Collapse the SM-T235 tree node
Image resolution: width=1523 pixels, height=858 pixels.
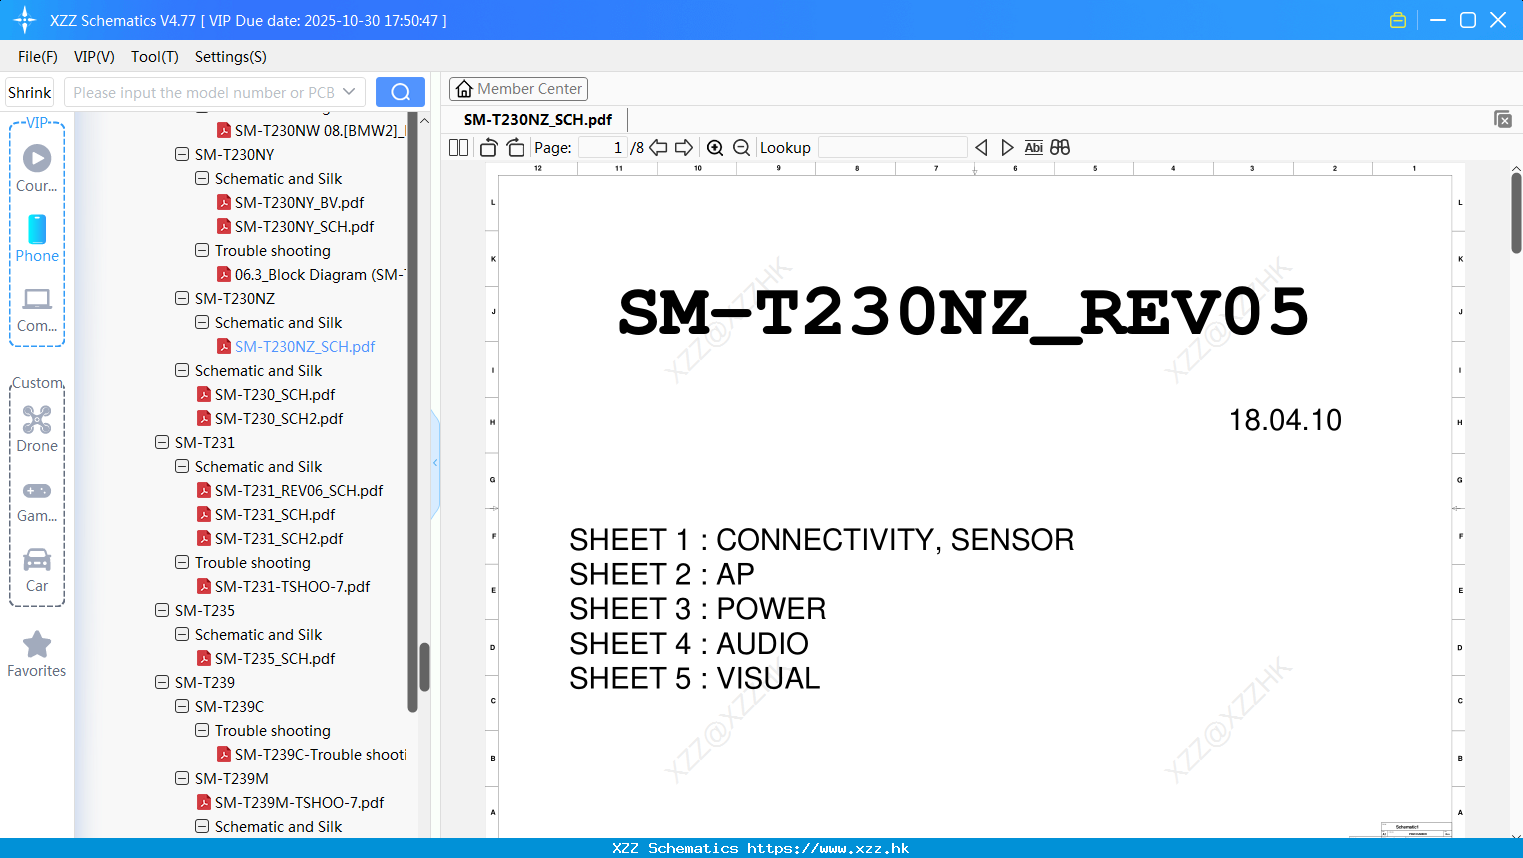pyautogui.click(x=162, y=610)
